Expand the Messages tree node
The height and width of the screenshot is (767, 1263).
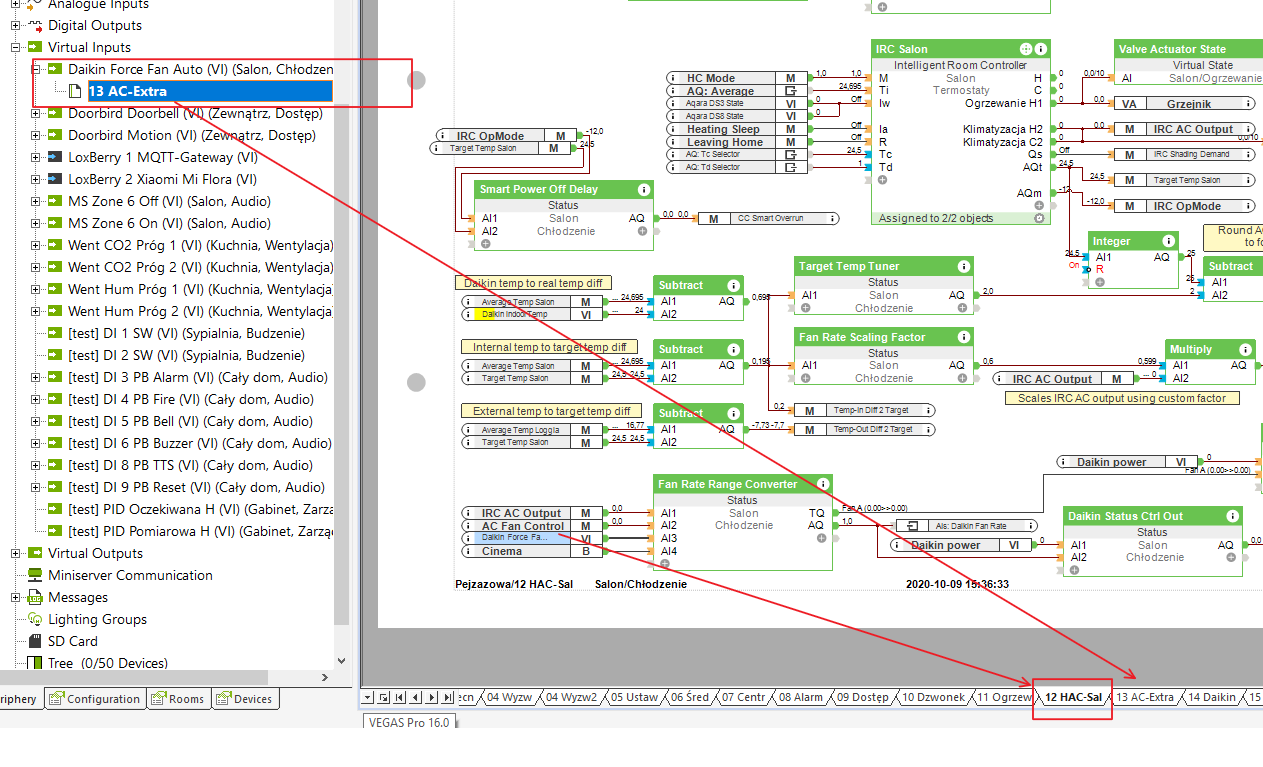point(16,597)
